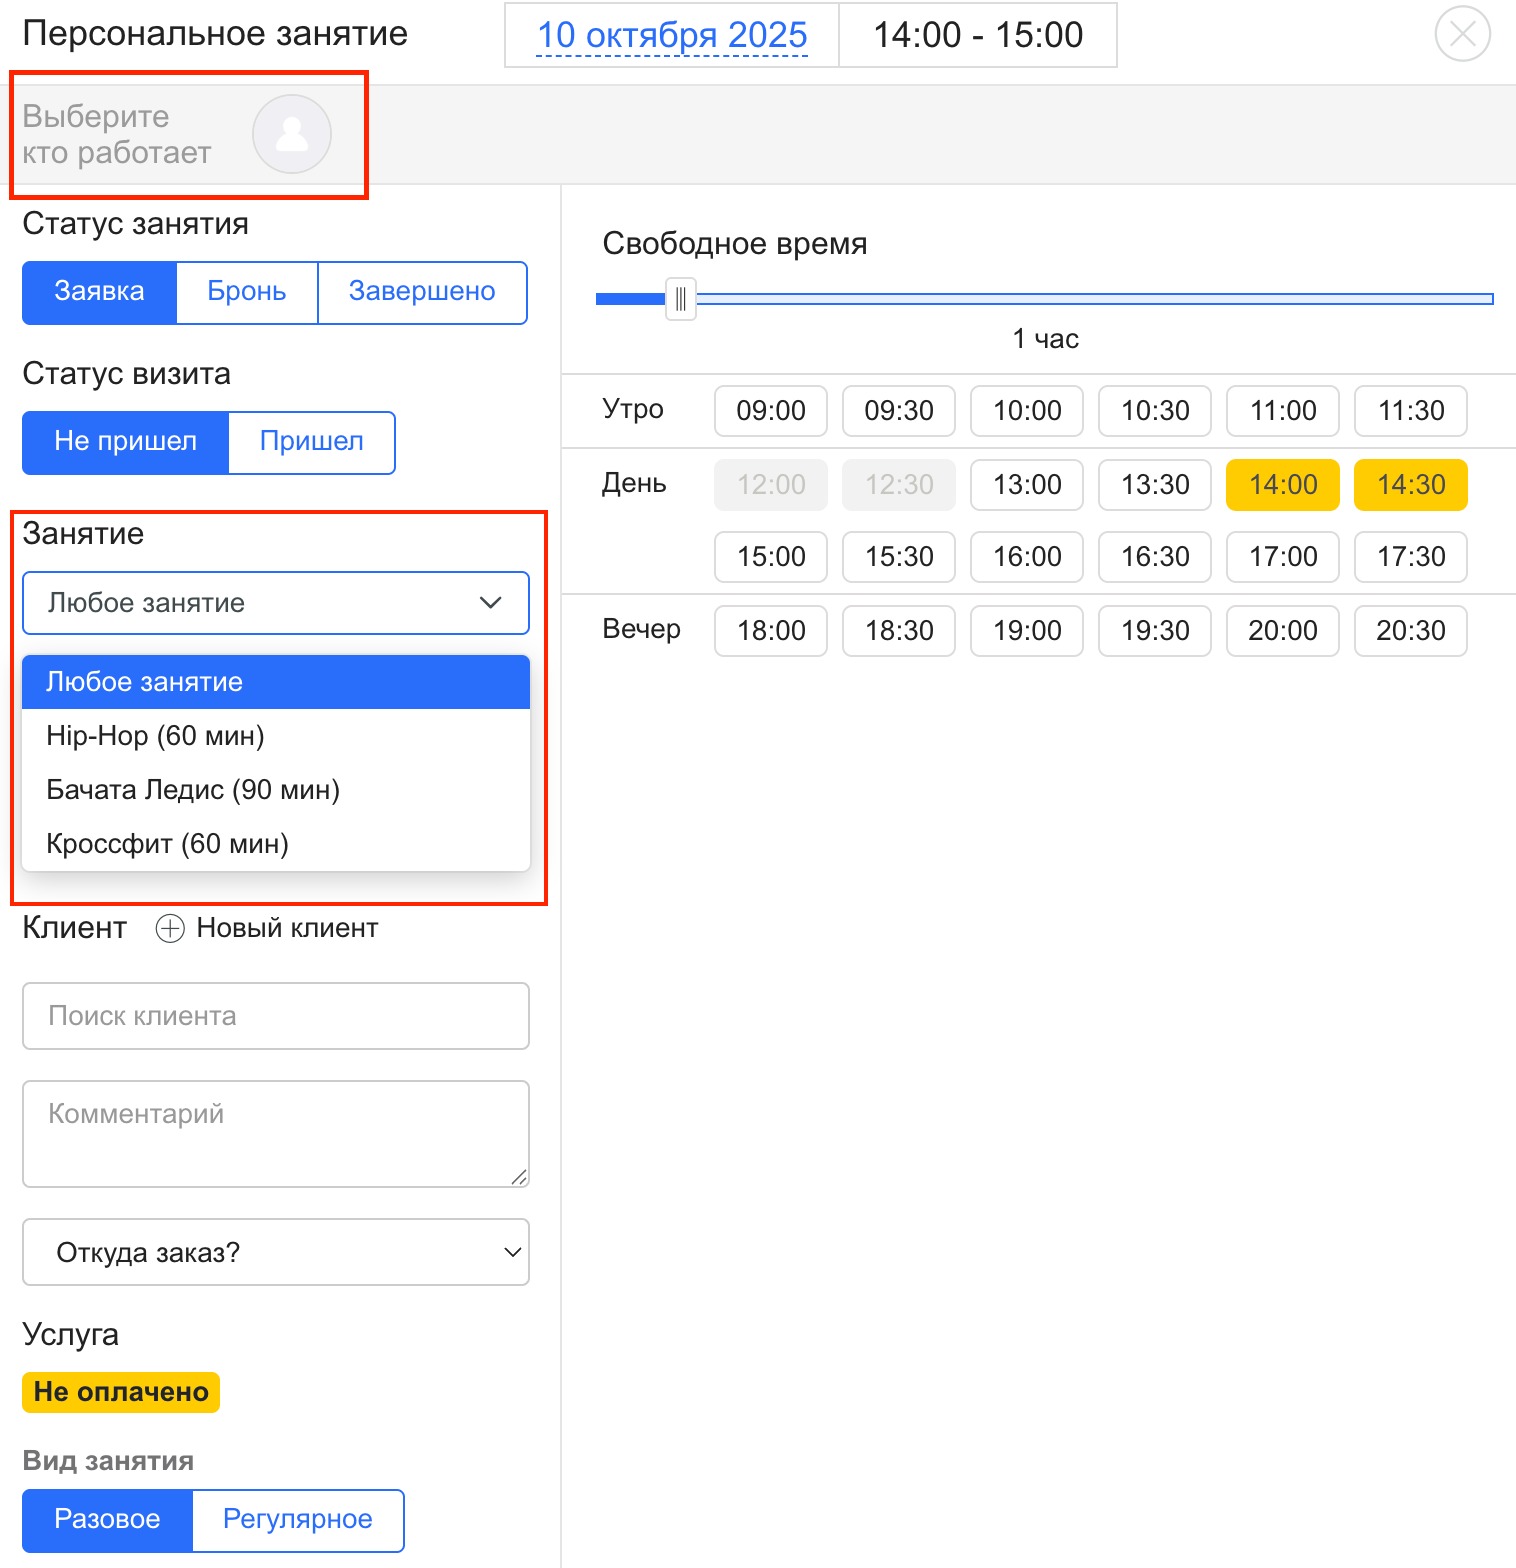Pick 'Кроссфит (60 мин)' lesson option
The image size is (1516, 1568).
[167, 844]
